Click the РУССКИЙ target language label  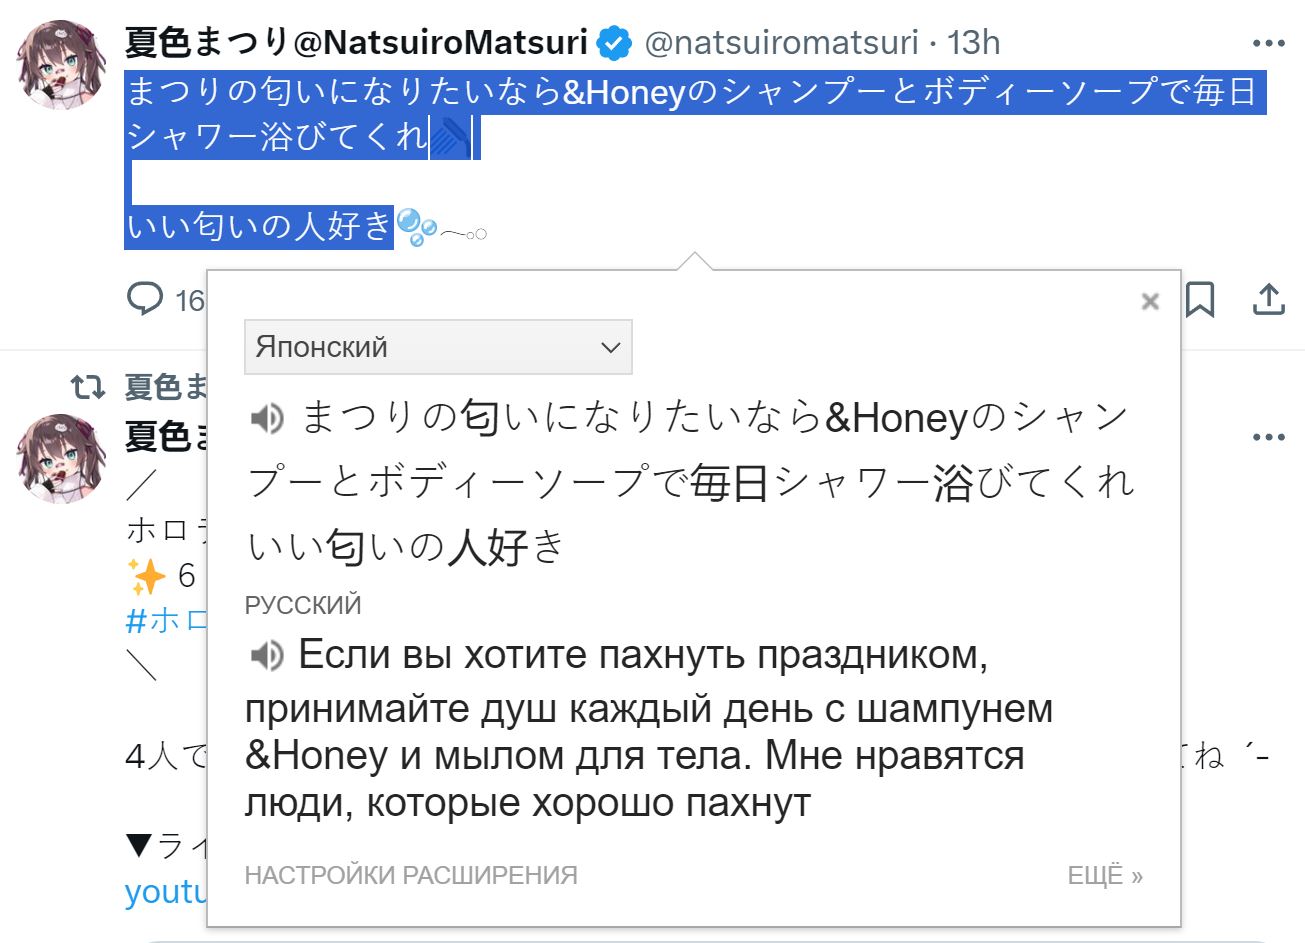click(303, 605)
